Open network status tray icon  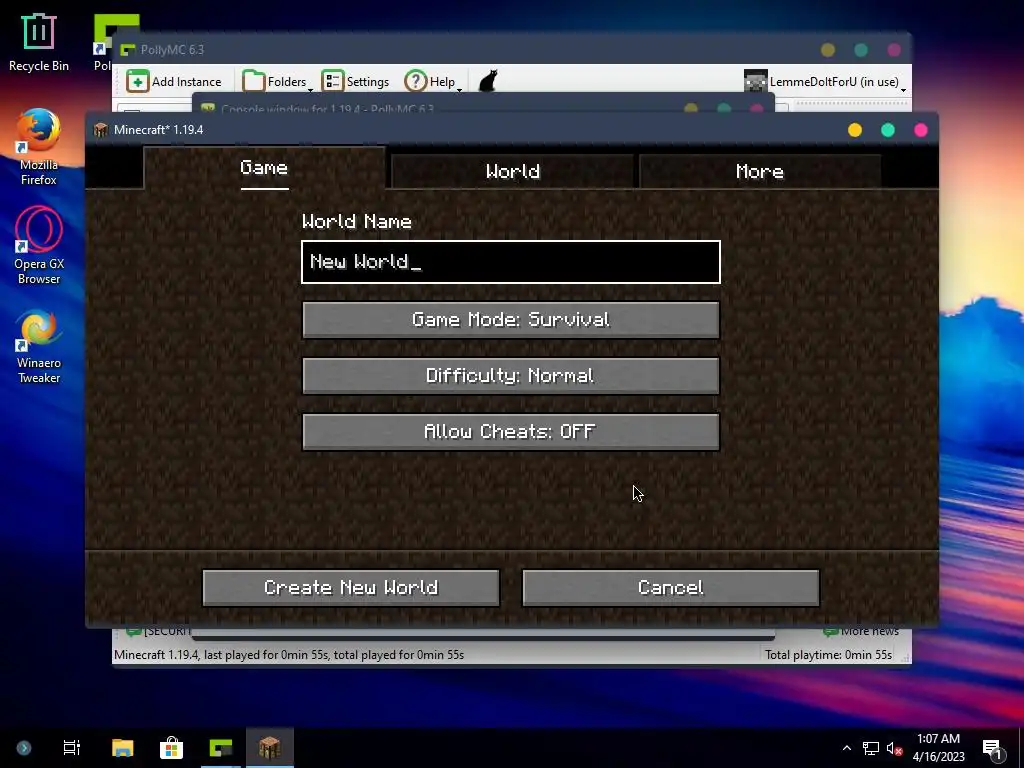coord(871,748)
